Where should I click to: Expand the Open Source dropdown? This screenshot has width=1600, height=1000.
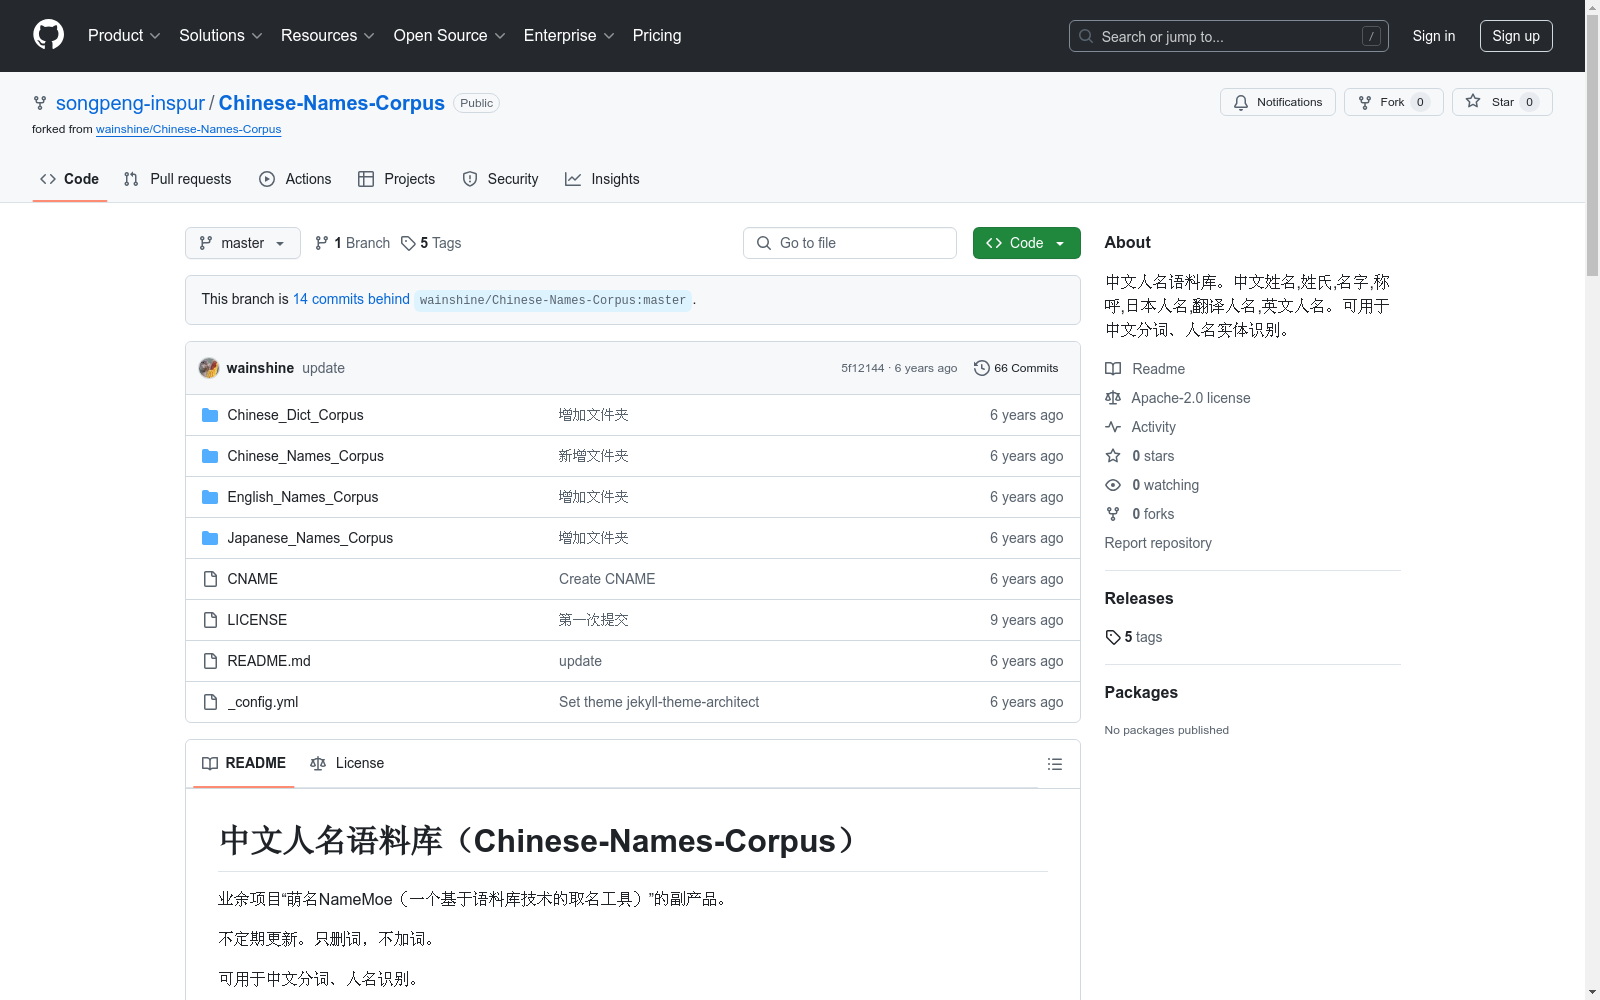[450, 35]
